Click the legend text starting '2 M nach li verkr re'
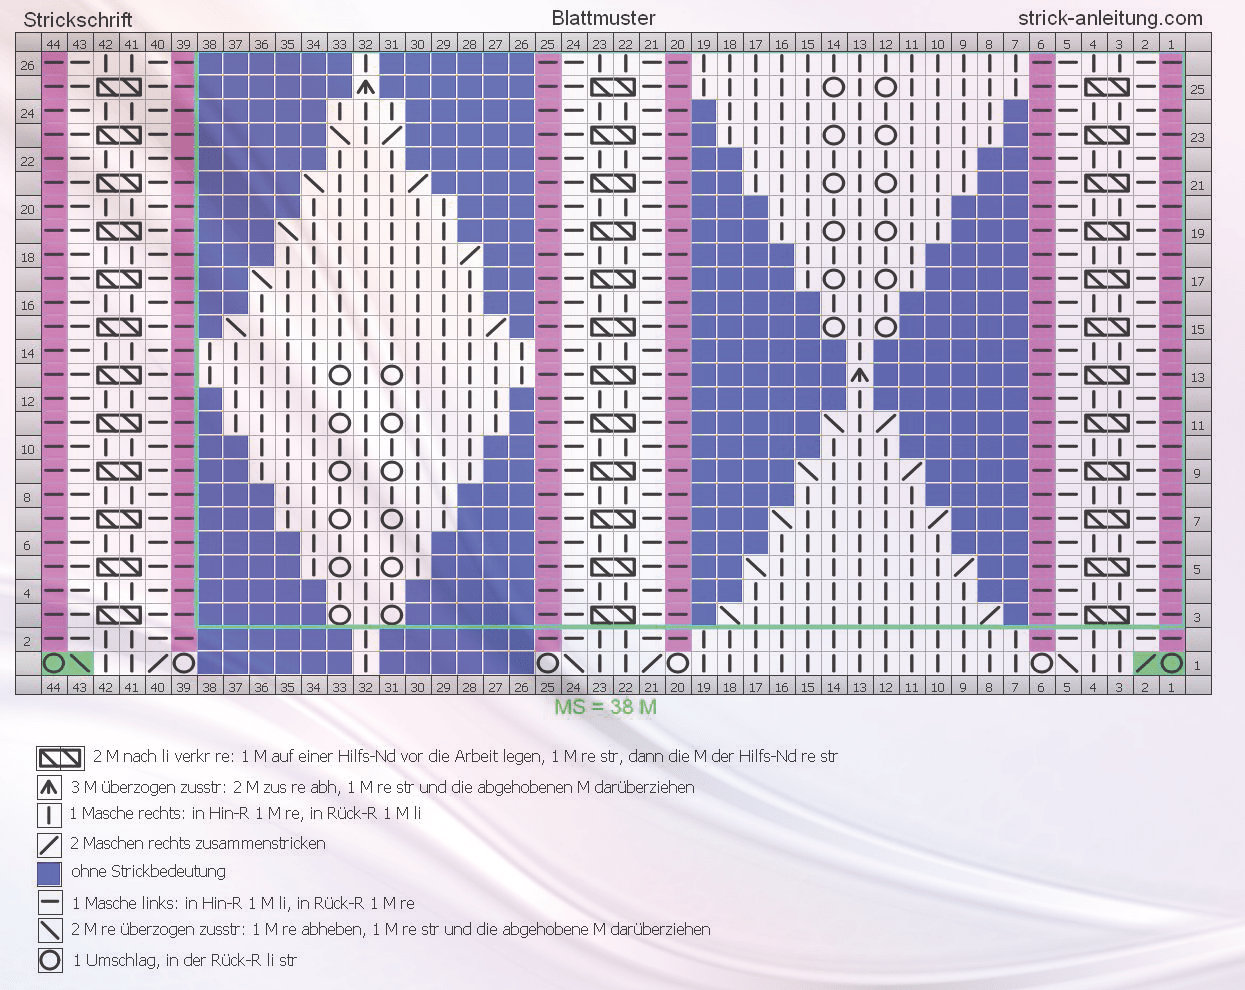Image resolution: width=1245 pixels, height=990 pixels. coord(465,756)
